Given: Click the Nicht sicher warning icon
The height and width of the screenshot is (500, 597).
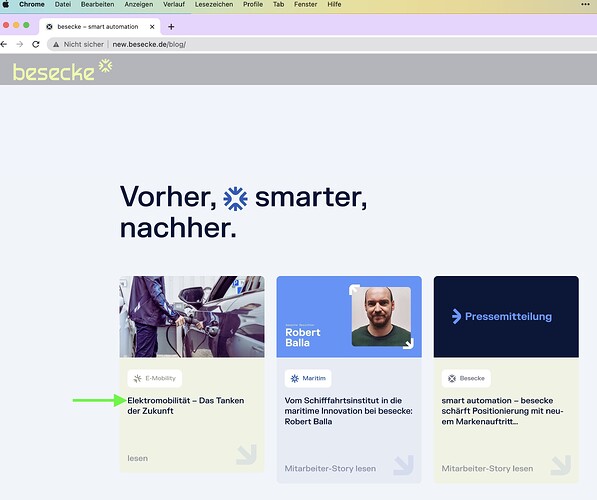Looking at the screenshot, I should coord(56,45).
